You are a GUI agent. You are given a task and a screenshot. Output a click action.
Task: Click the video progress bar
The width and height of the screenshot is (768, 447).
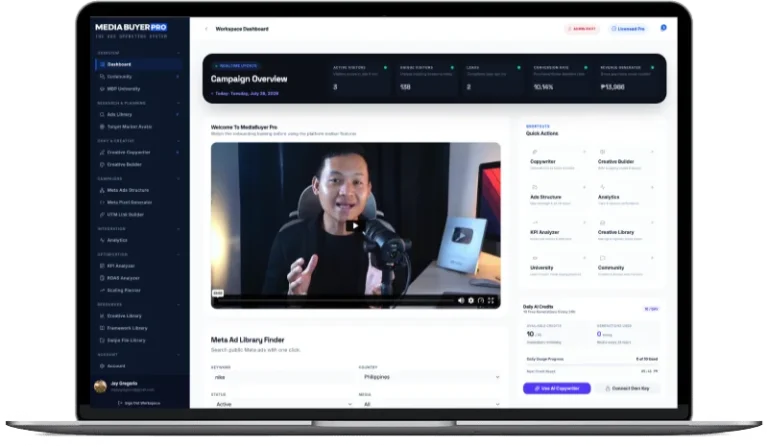point(336,301)
